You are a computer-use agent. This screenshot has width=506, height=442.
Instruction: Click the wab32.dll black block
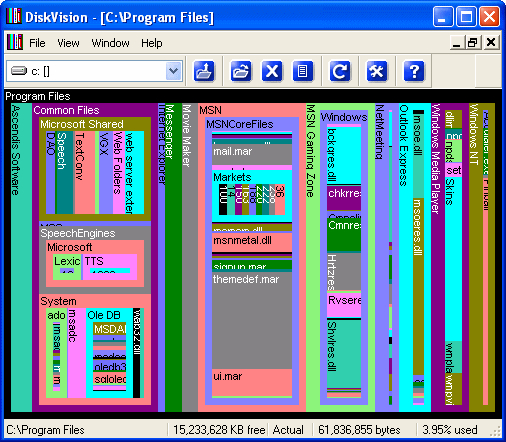tap(137, 353)
